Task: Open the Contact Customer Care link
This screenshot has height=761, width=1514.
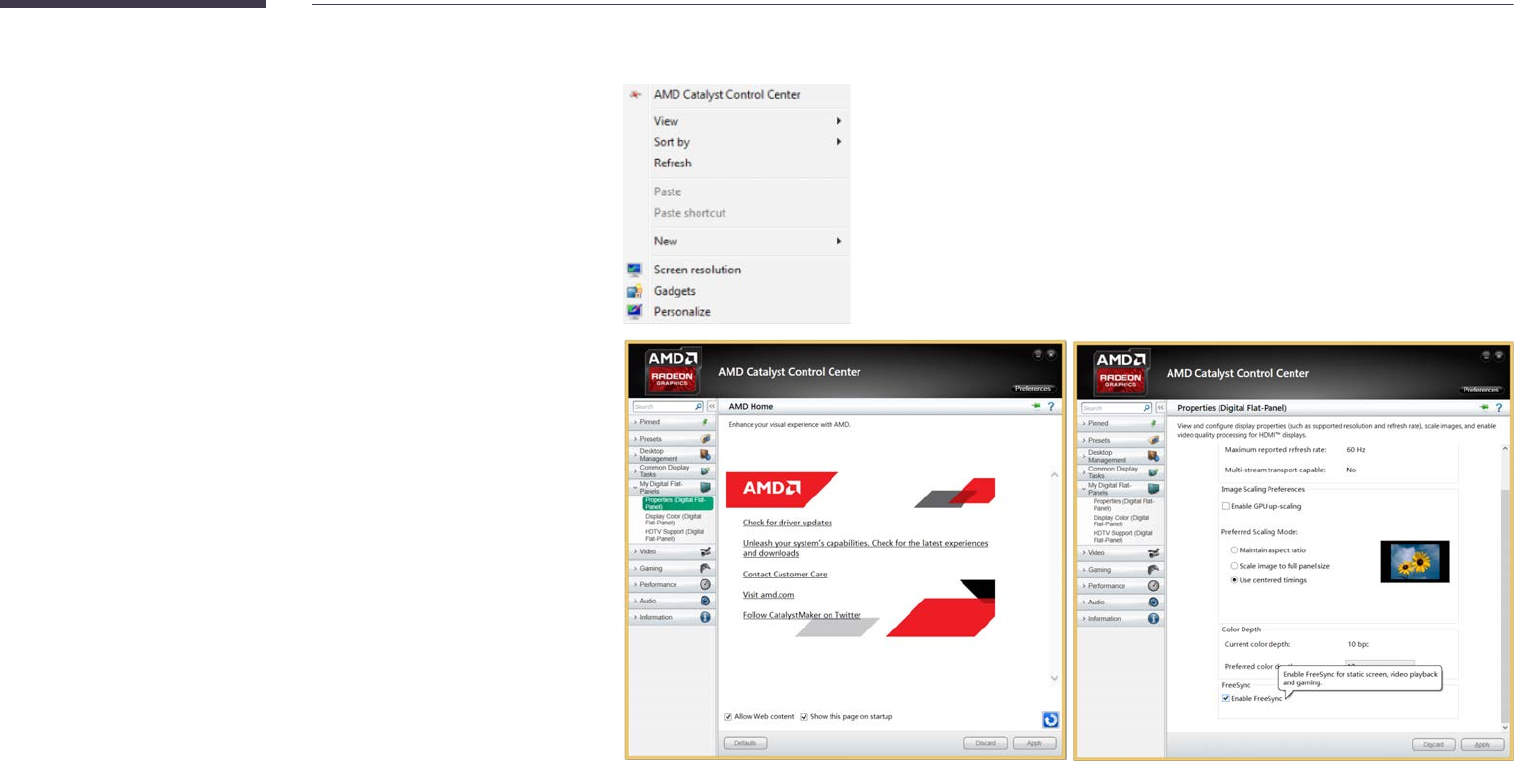Action: click(x=785, y=574)
